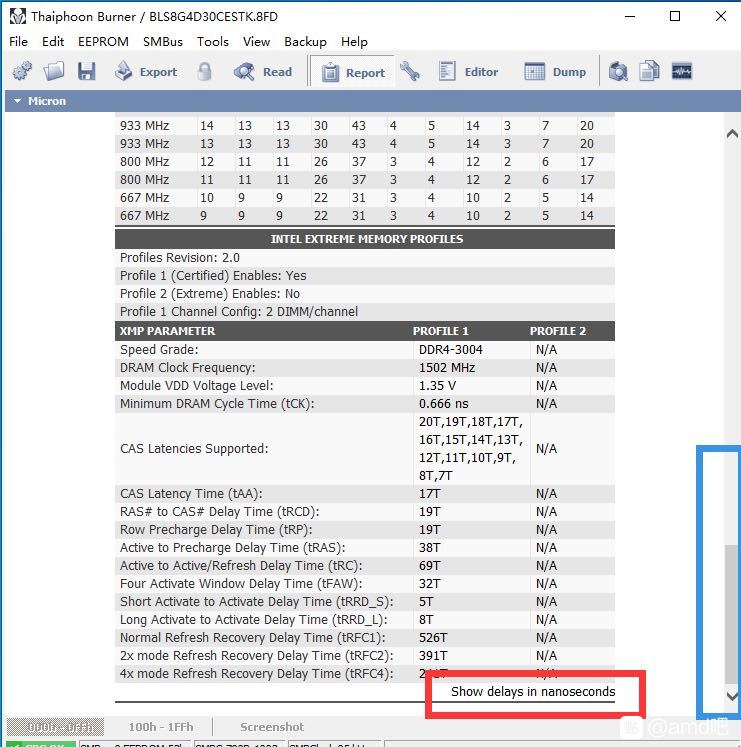Click the 17T CAS Latency Time value

[429, 494]
